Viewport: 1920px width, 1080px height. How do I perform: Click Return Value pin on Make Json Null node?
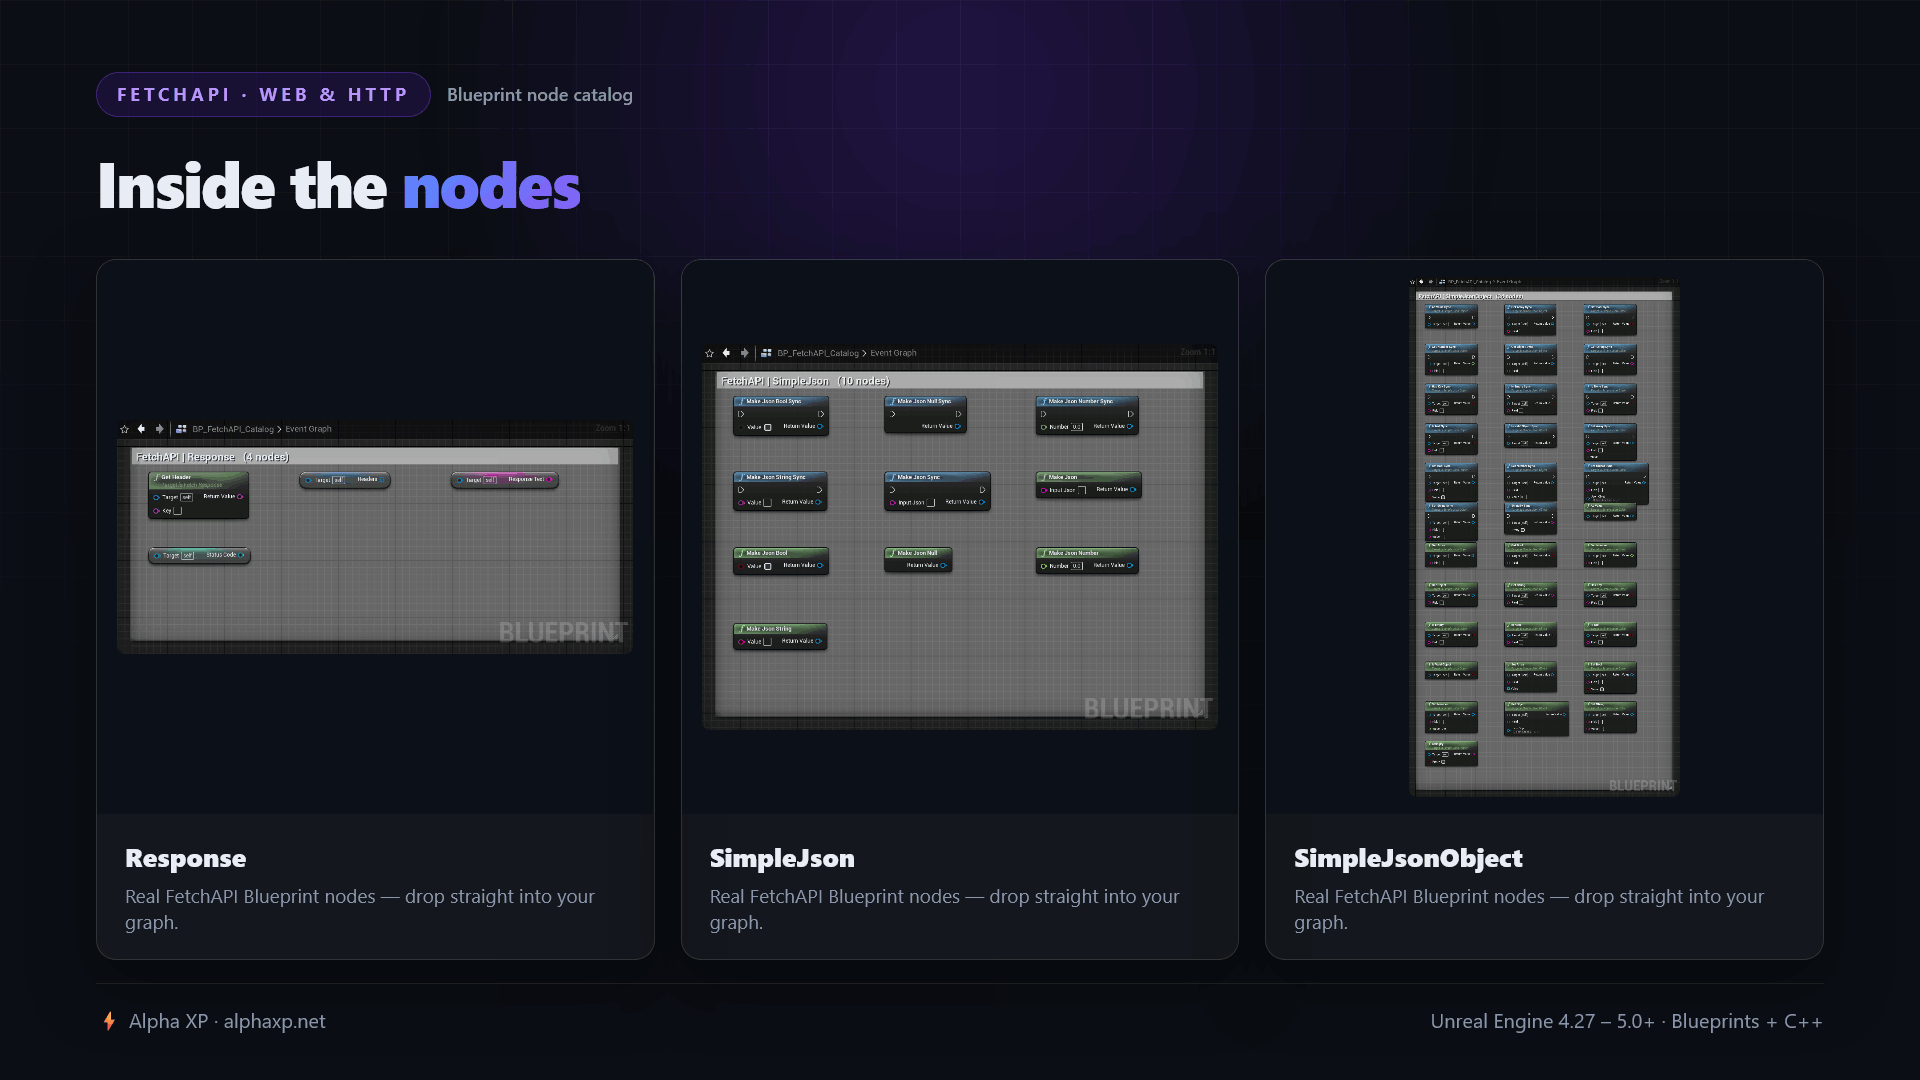943,565
